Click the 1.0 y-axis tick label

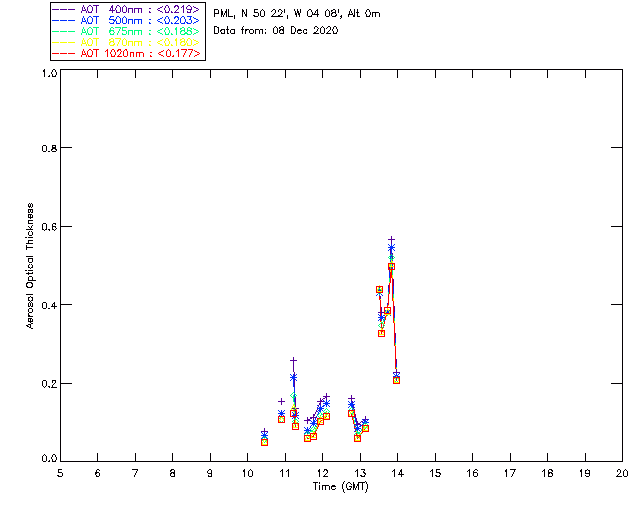(49, 73)
